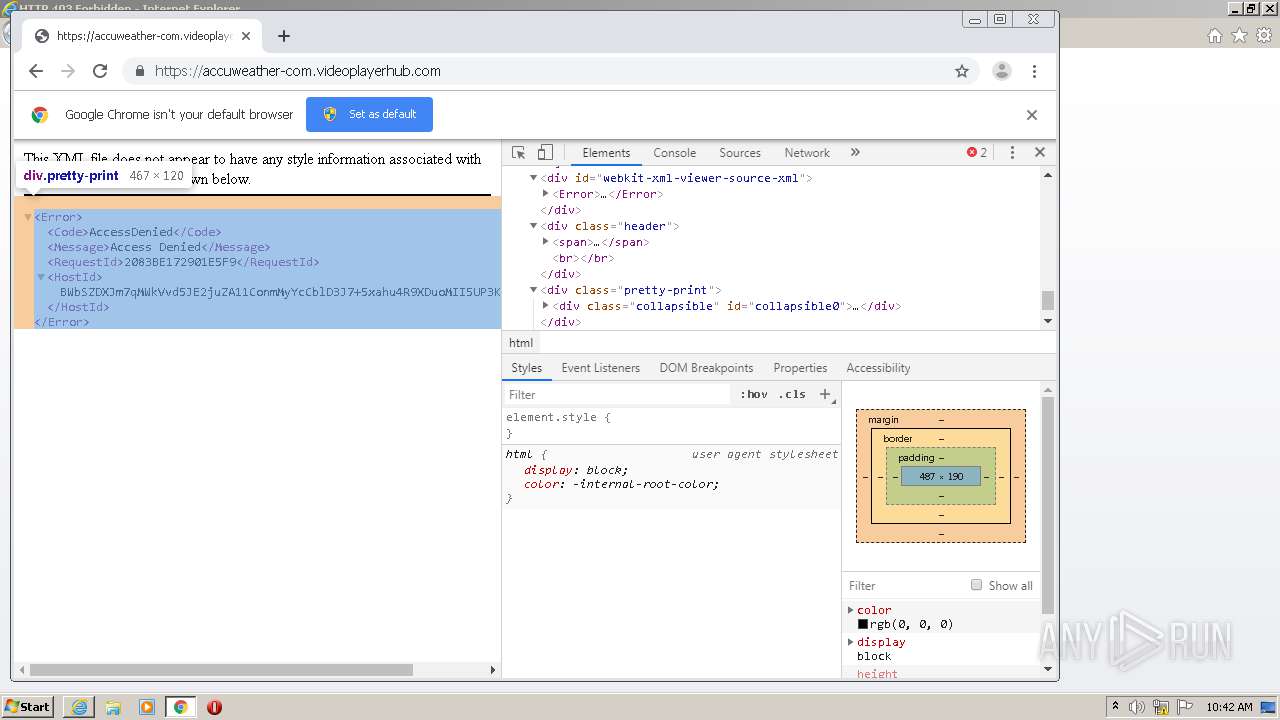The image size is (1280, 720).
Task: Collapse webkit-xml-viewer-source-xml div node
Action: (x=534, y=178)
